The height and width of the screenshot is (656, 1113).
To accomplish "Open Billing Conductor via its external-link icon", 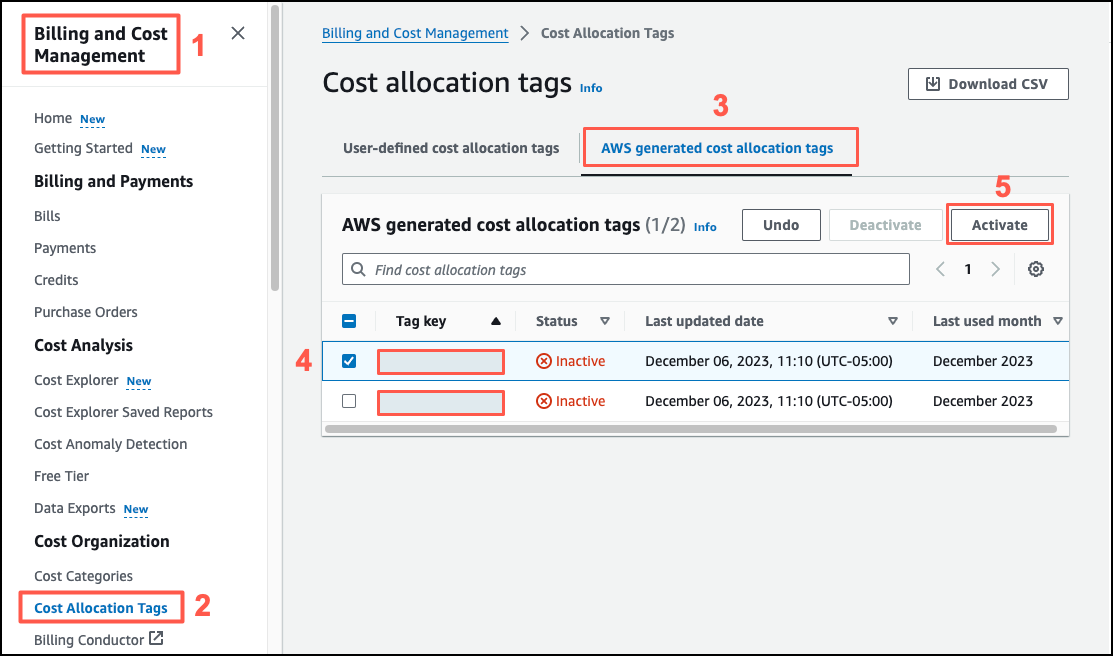I will [x=155, y=639].
